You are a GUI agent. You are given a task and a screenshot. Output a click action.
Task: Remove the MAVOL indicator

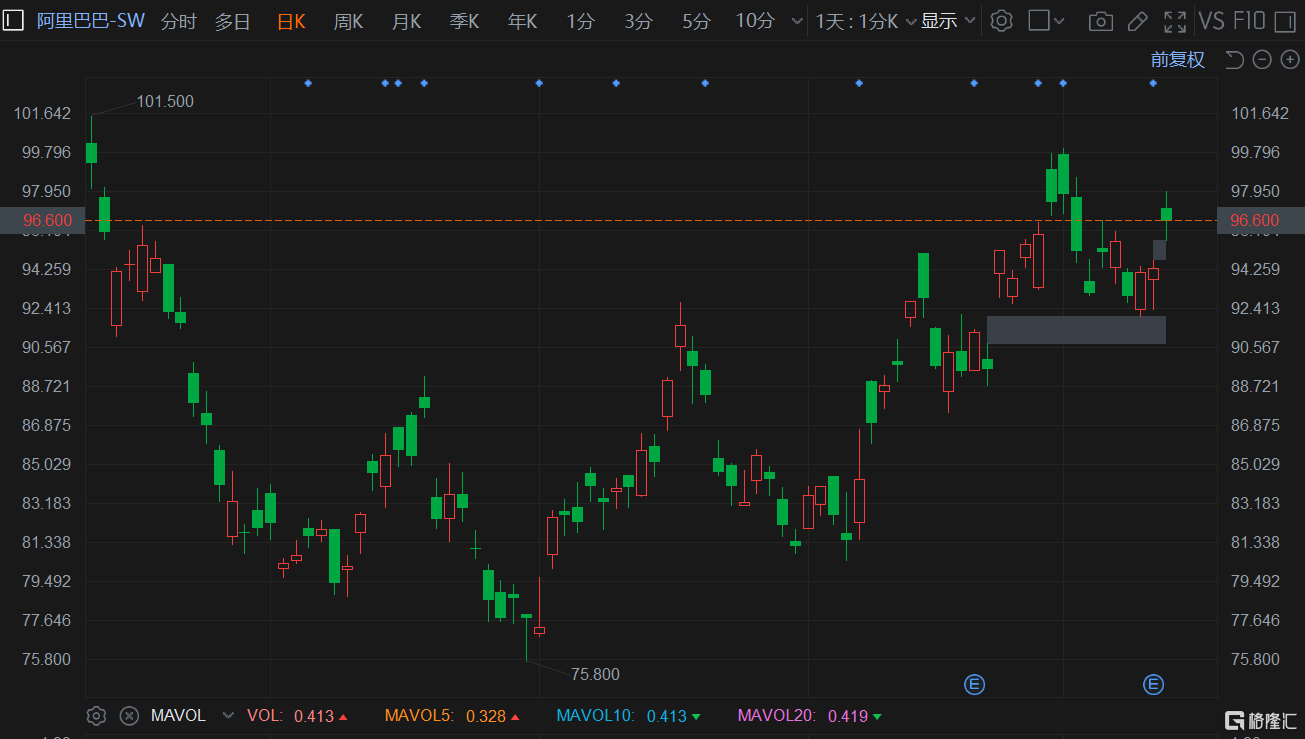coord(129,716)
